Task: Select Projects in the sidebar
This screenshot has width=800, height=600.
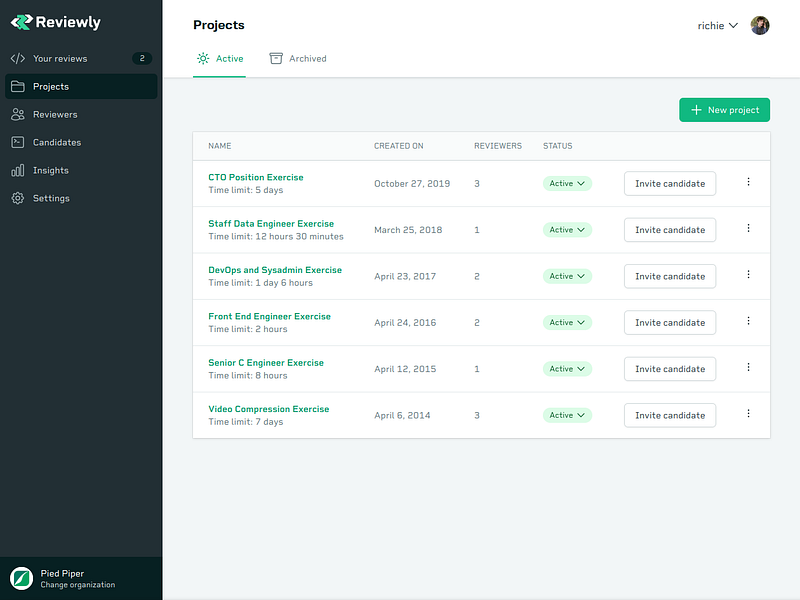Action: coord(81,86)
